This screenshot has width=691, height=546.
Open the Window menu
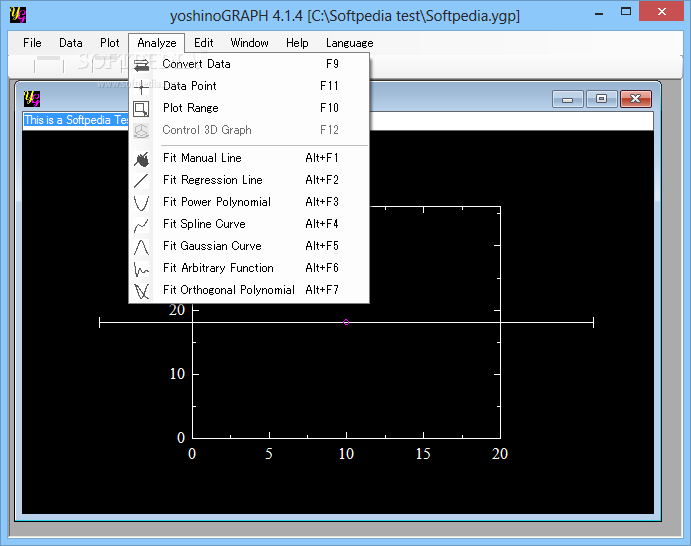pyautogui.click(x=249, y=43)
